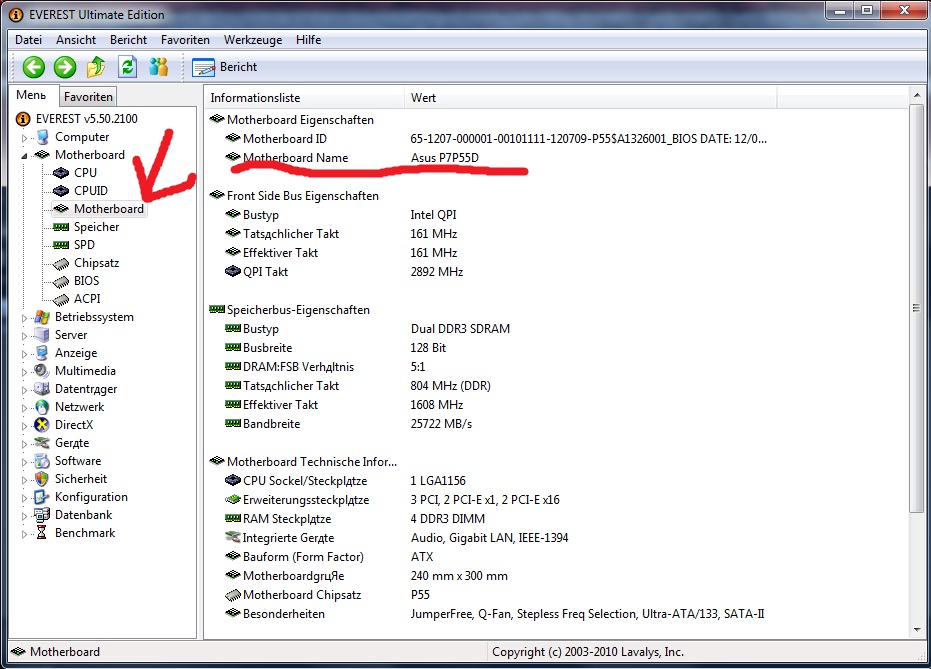Screen dimensions: 931x669
Task: Click the Server icon in tree
Action: (x=42, y=335)
